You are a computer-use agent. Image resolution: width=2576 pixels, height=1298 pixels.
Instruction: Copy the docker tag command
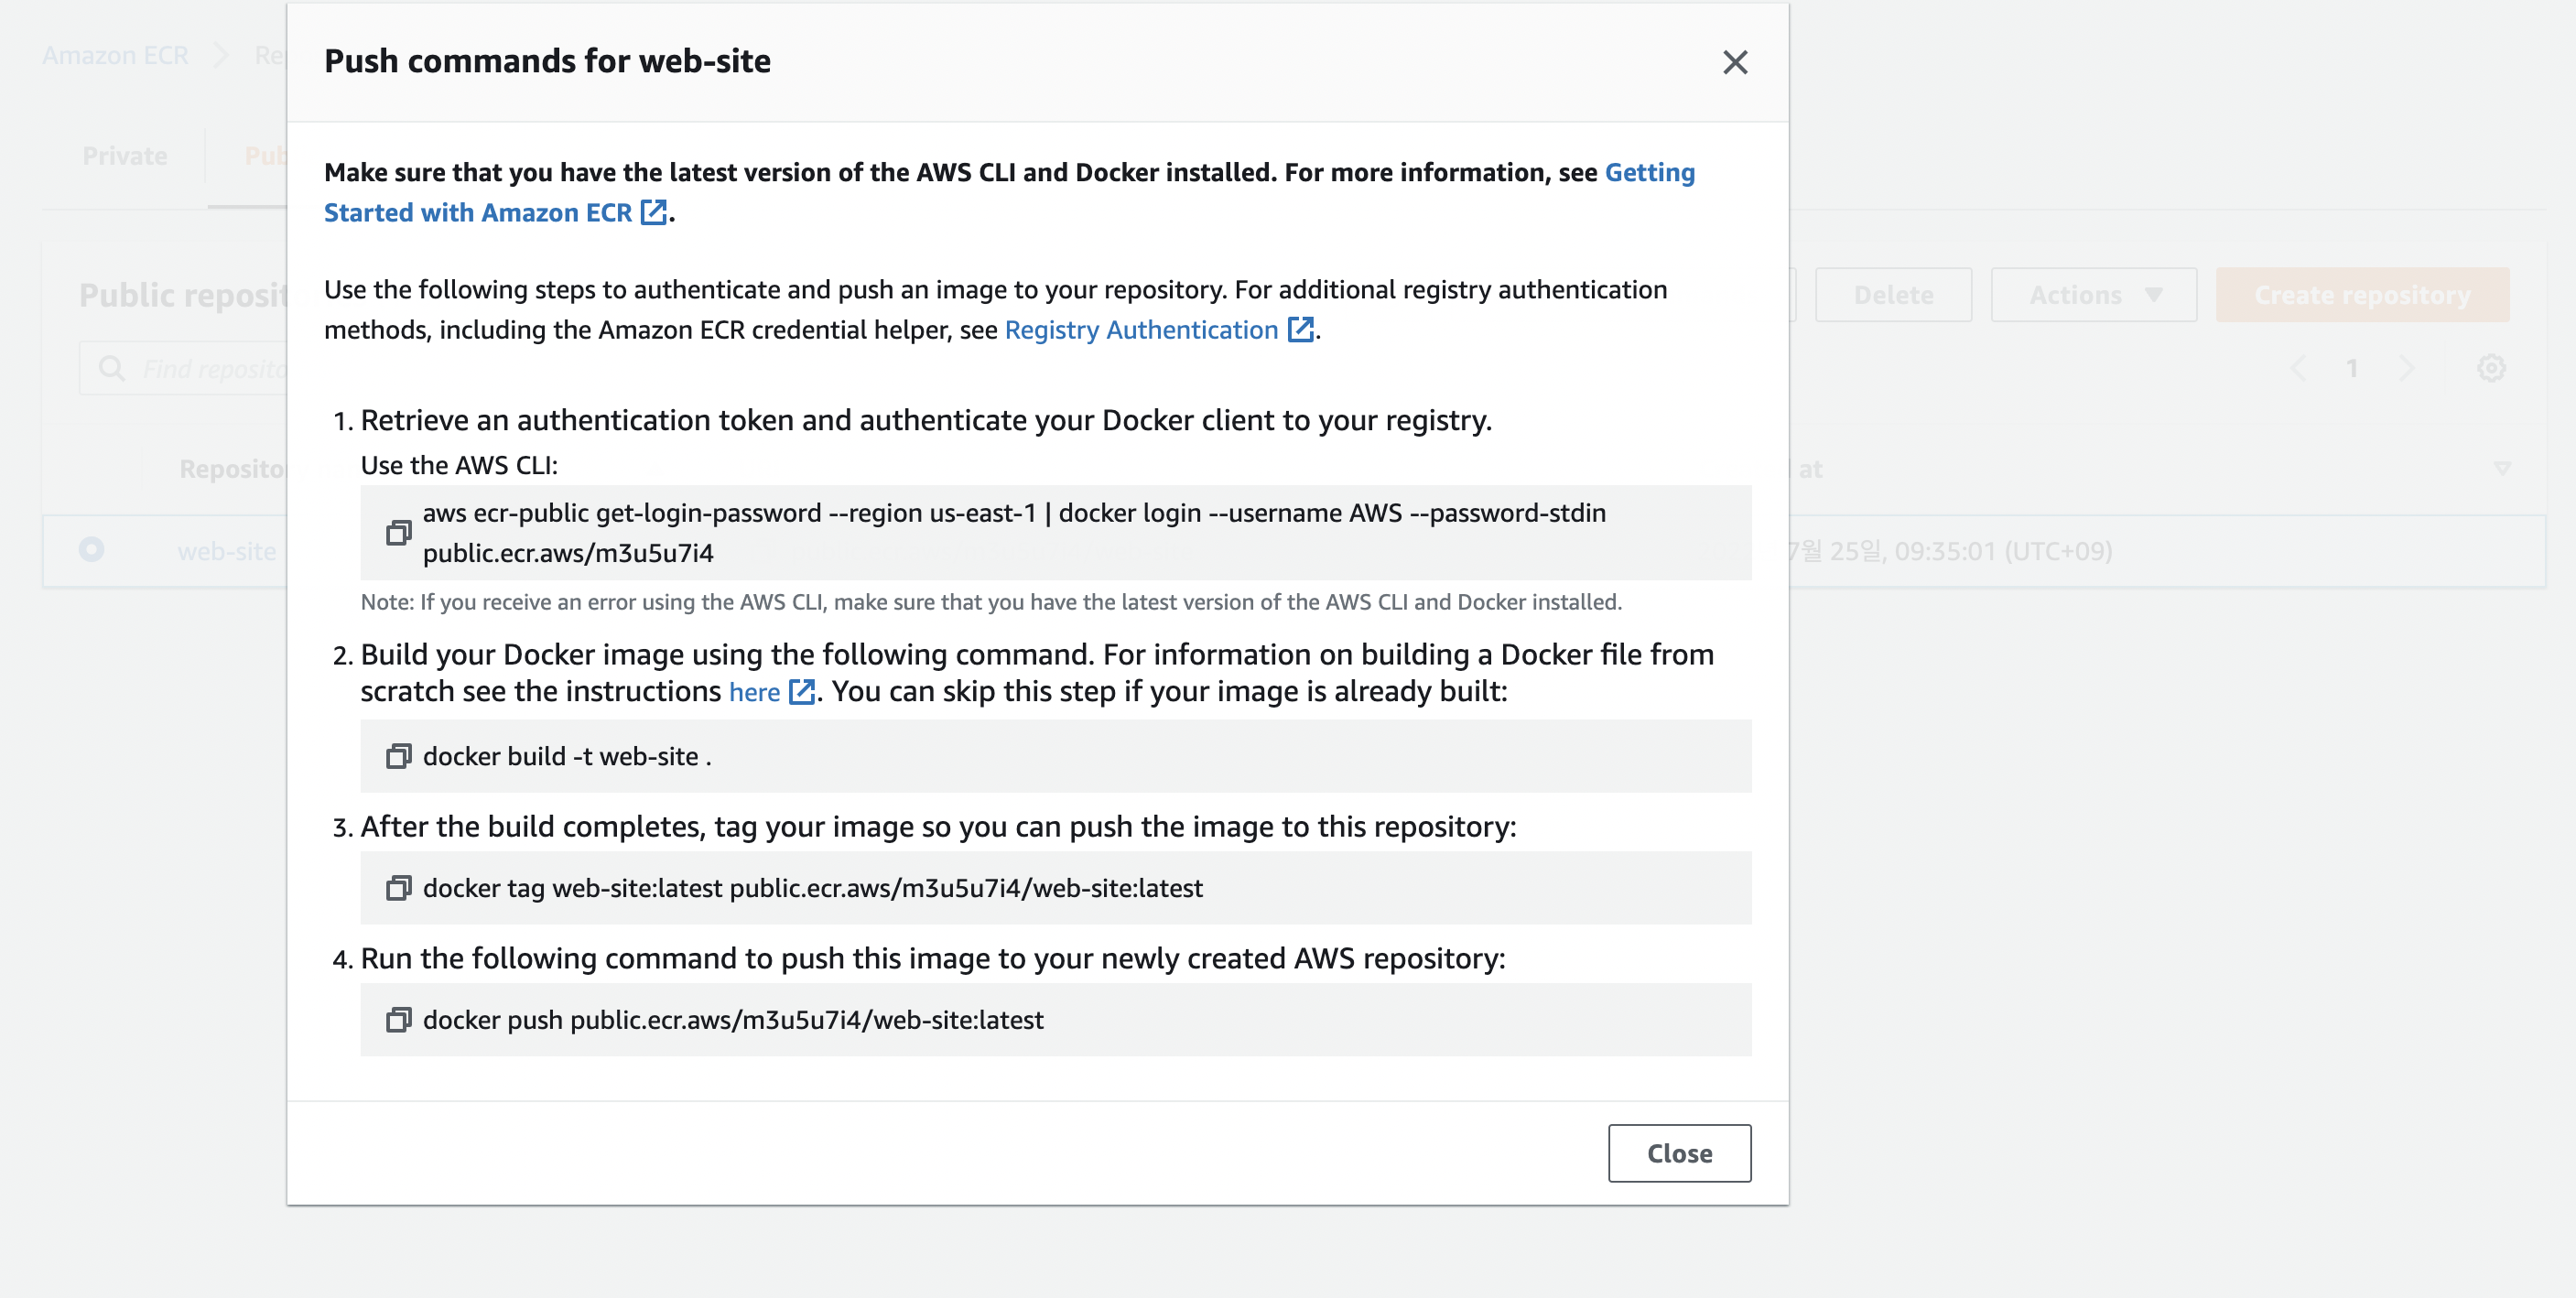point(398,888)
